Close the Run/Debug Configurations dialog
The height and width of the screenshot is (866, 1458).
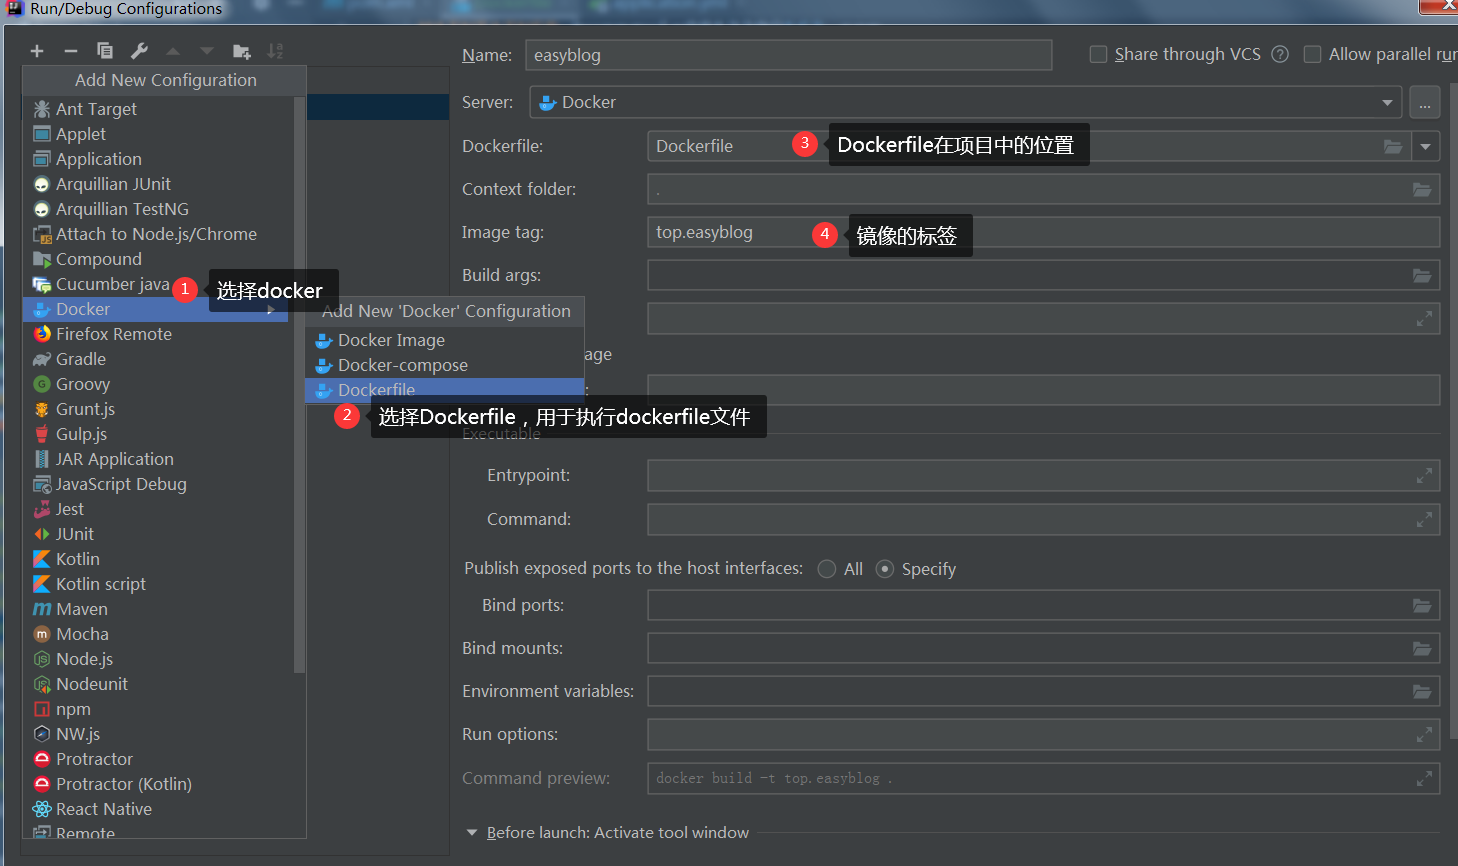tap(1440, 7)
